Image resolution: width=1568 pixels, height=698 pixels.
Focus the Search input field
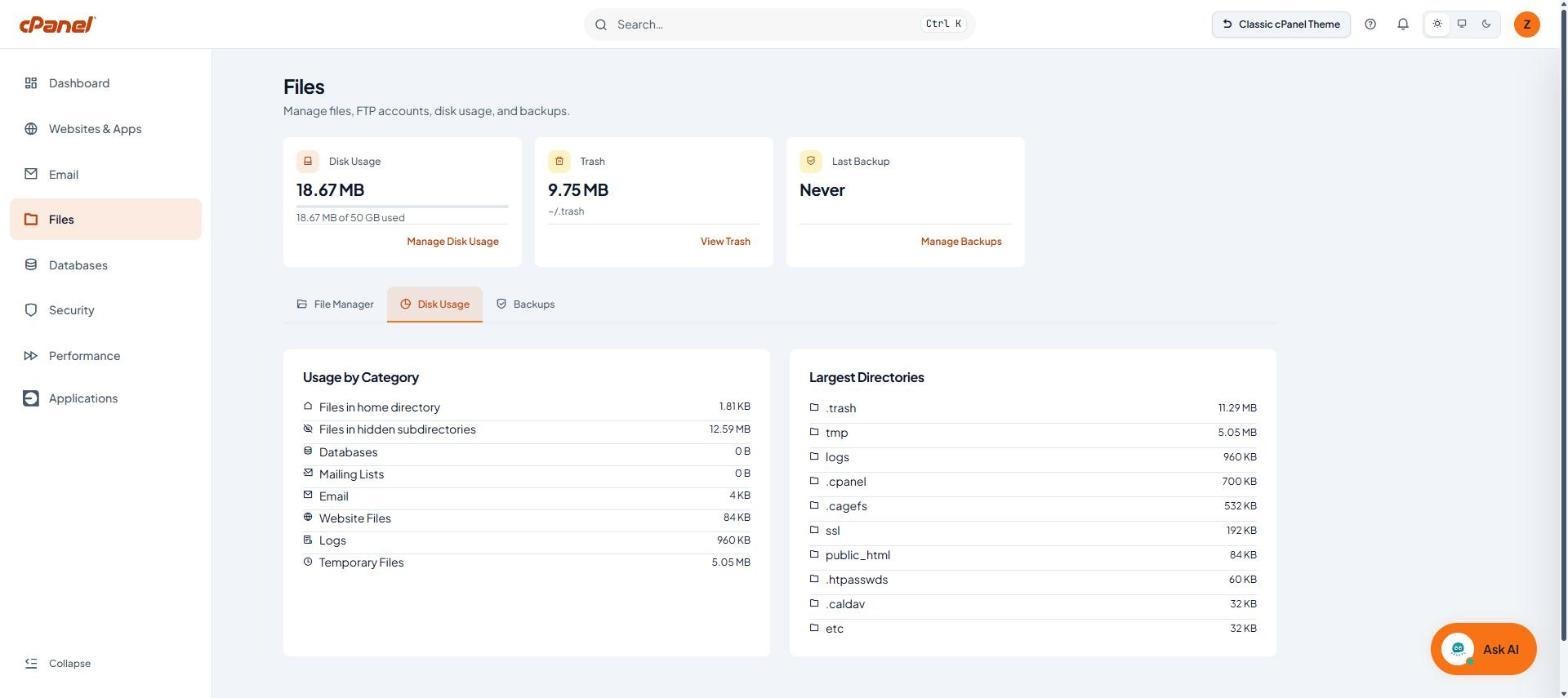[780, 24]
